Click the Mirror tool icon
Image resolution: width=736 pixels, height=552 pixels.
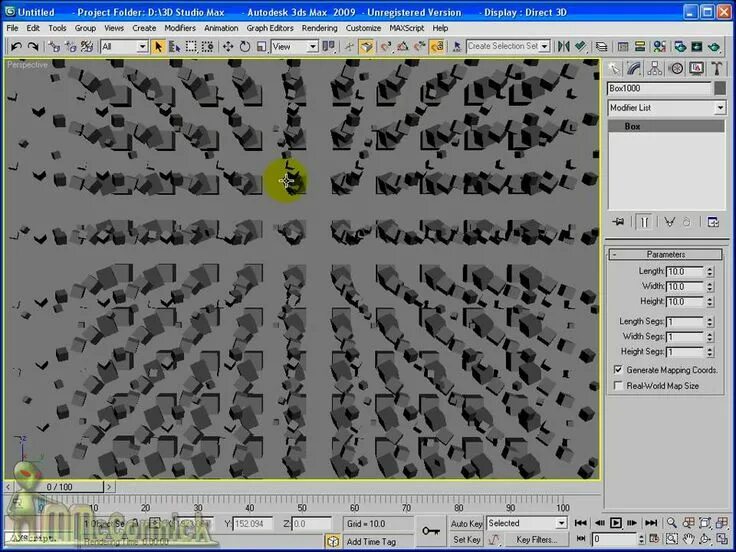tap(563, 46)
